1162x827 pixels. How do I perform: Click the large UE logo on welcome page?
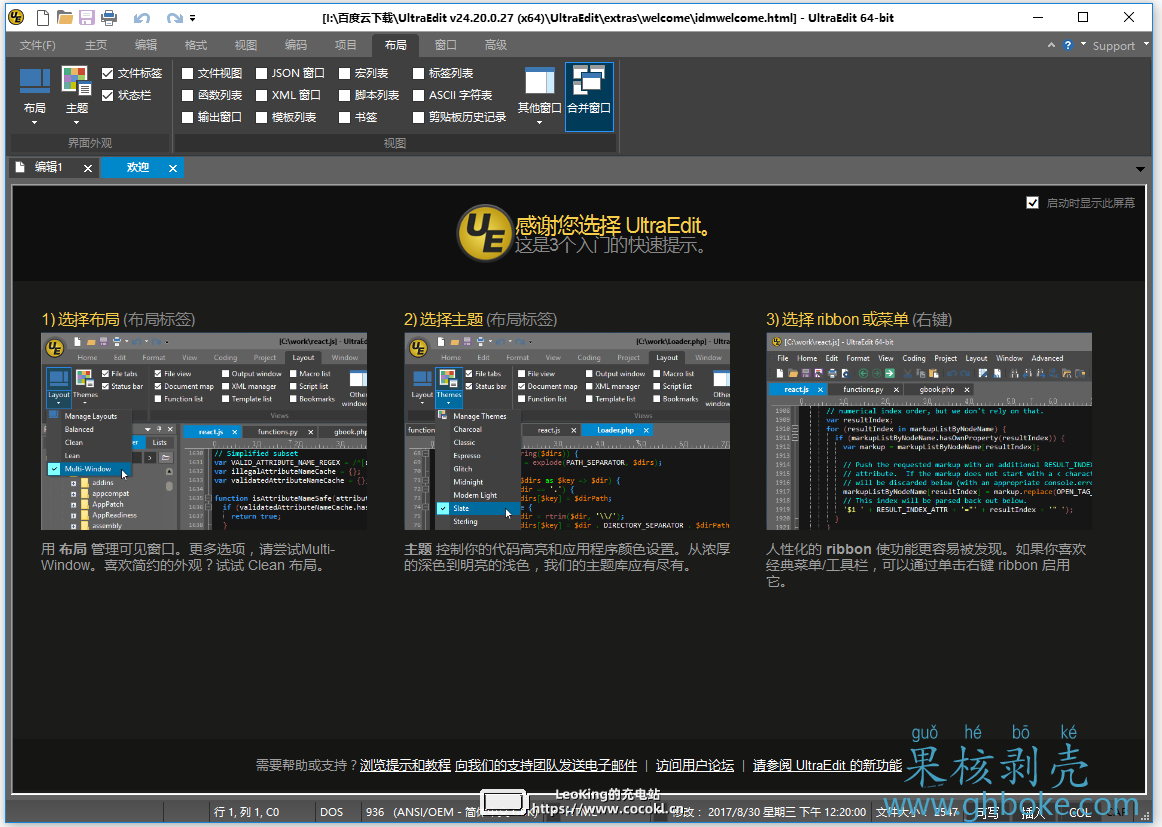coord(485,233)
